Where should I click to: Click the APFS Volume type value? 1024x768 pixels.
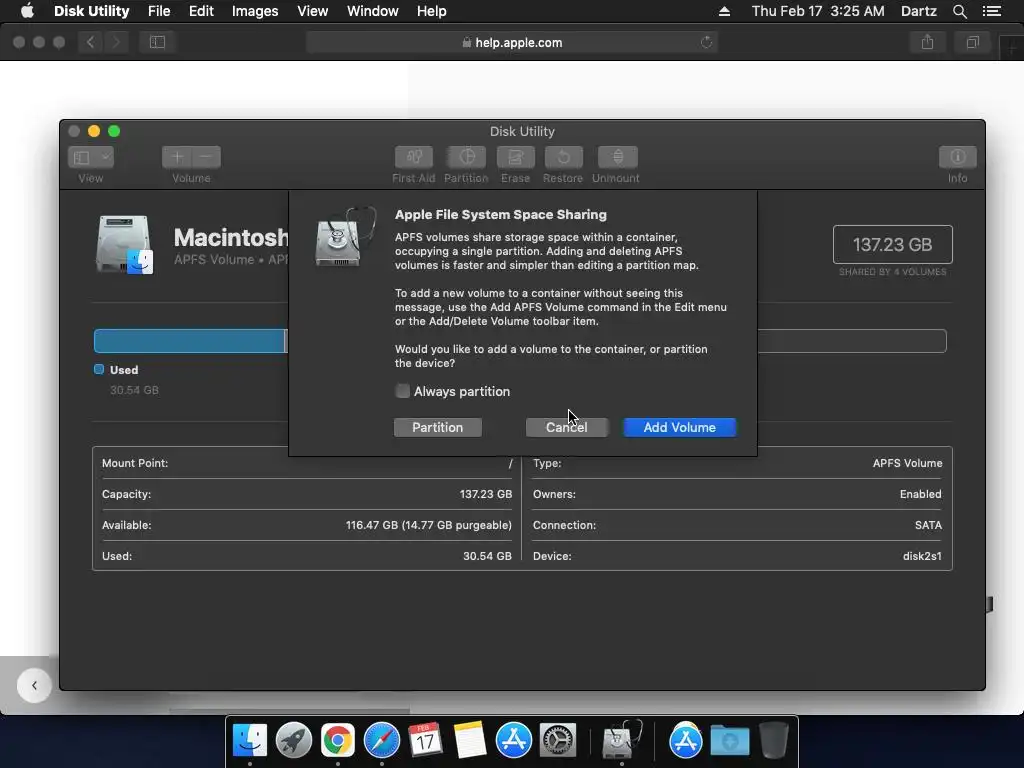point(907,463)
